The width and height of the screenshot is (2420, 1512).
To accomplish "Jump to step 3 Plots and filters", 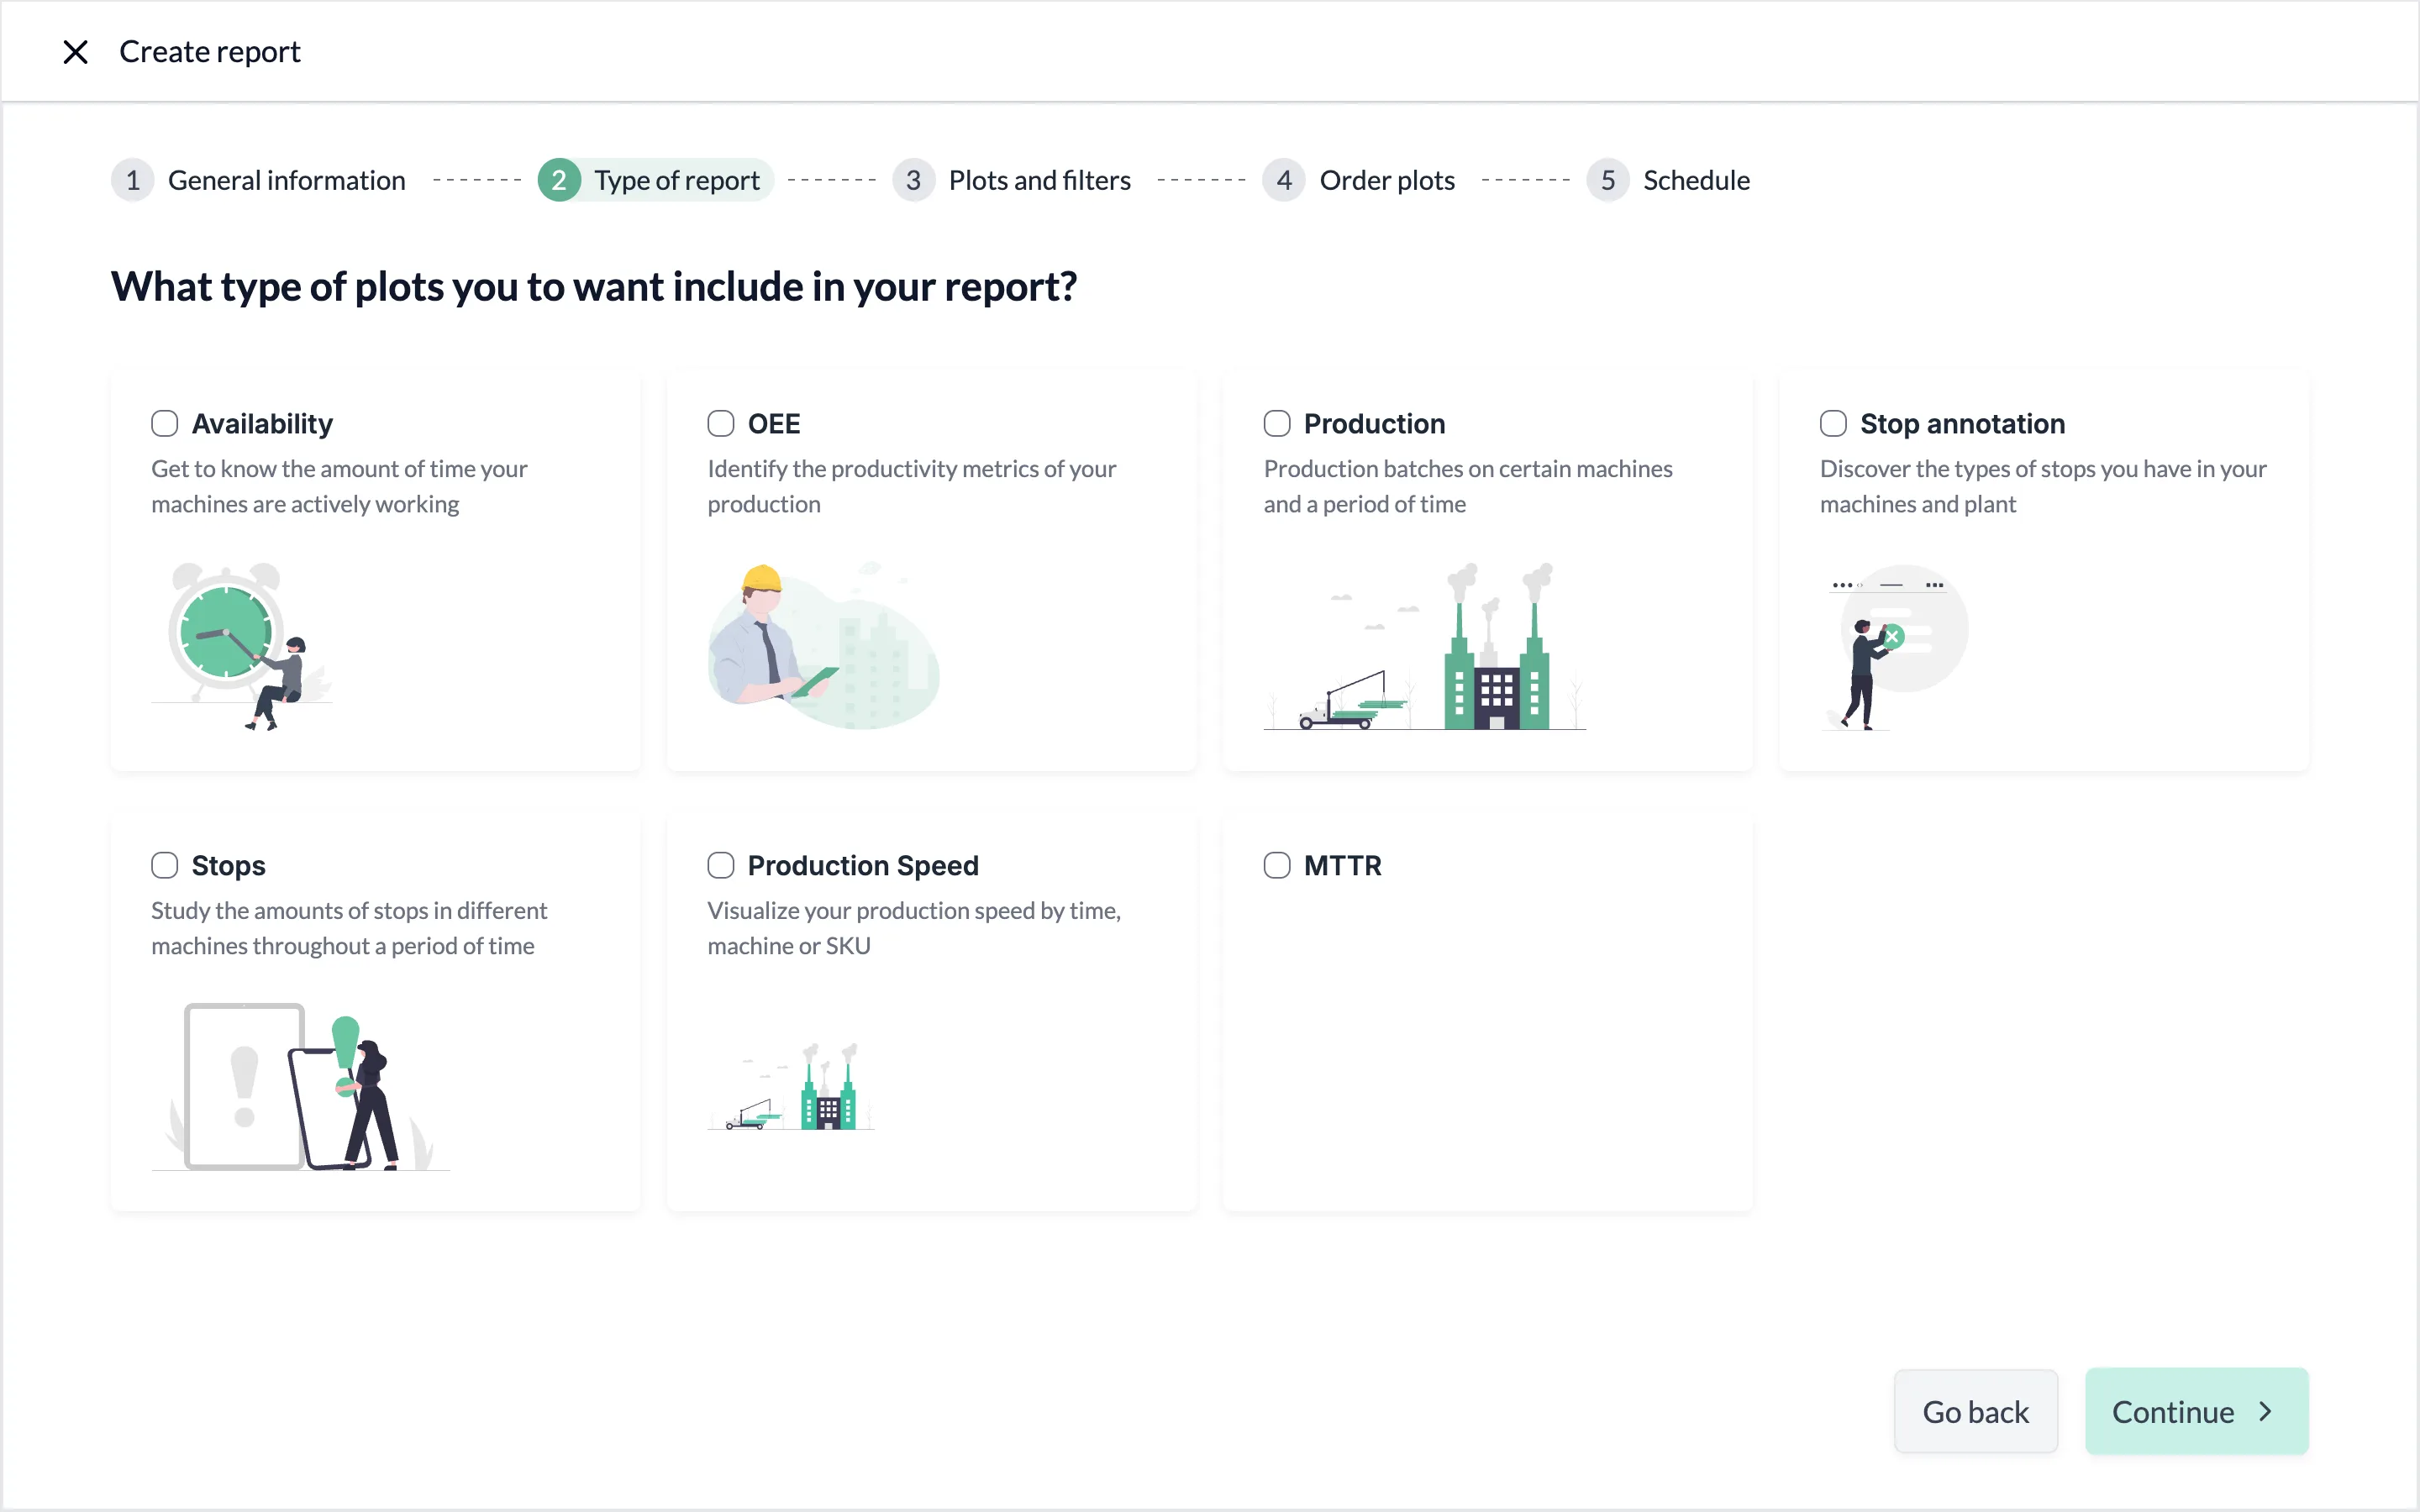I will pos(1012,180).
